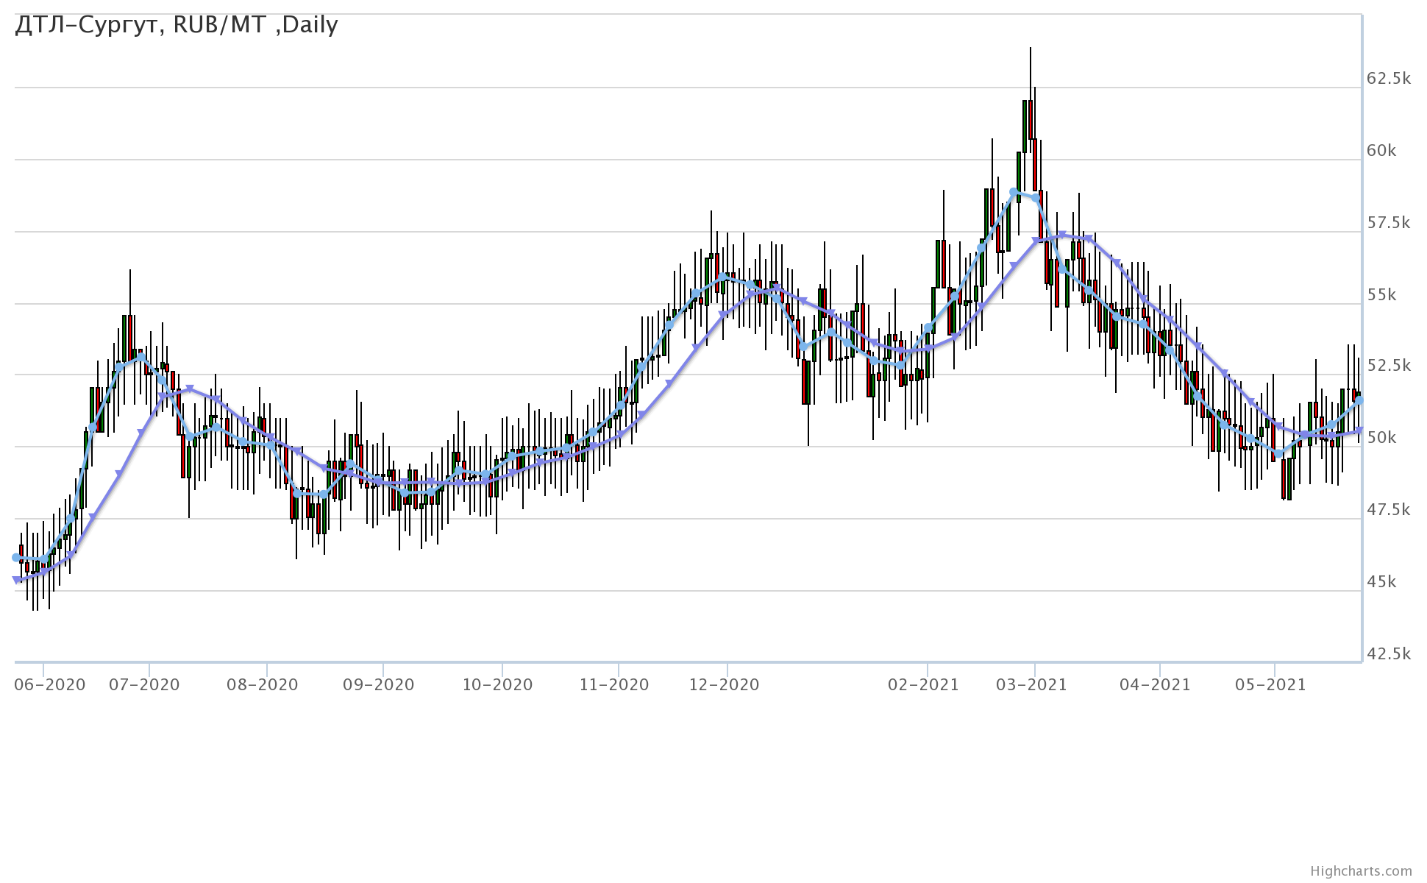Select the 06-2020 x-axis label

pos(50,685)
